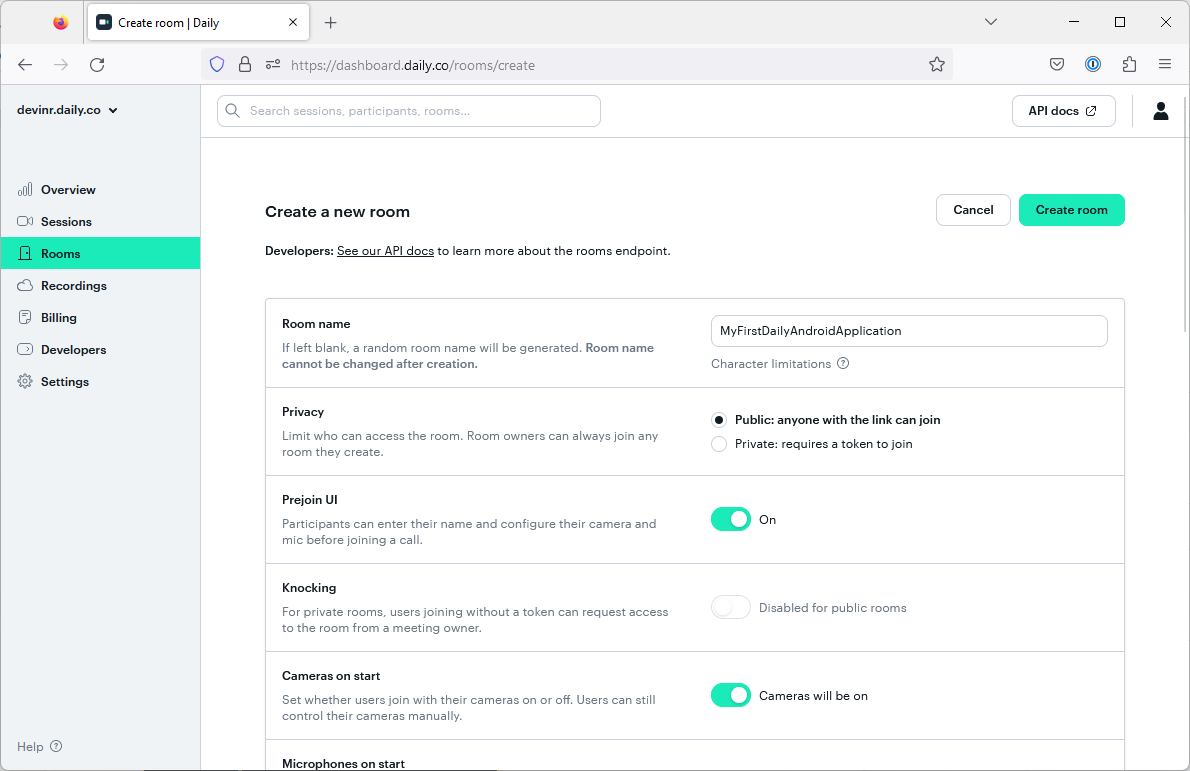The height and width of the screenshot is (771, 1190).
Task: Open API docs button in header
Action: pyautogui.click(x=1063, y=111)
